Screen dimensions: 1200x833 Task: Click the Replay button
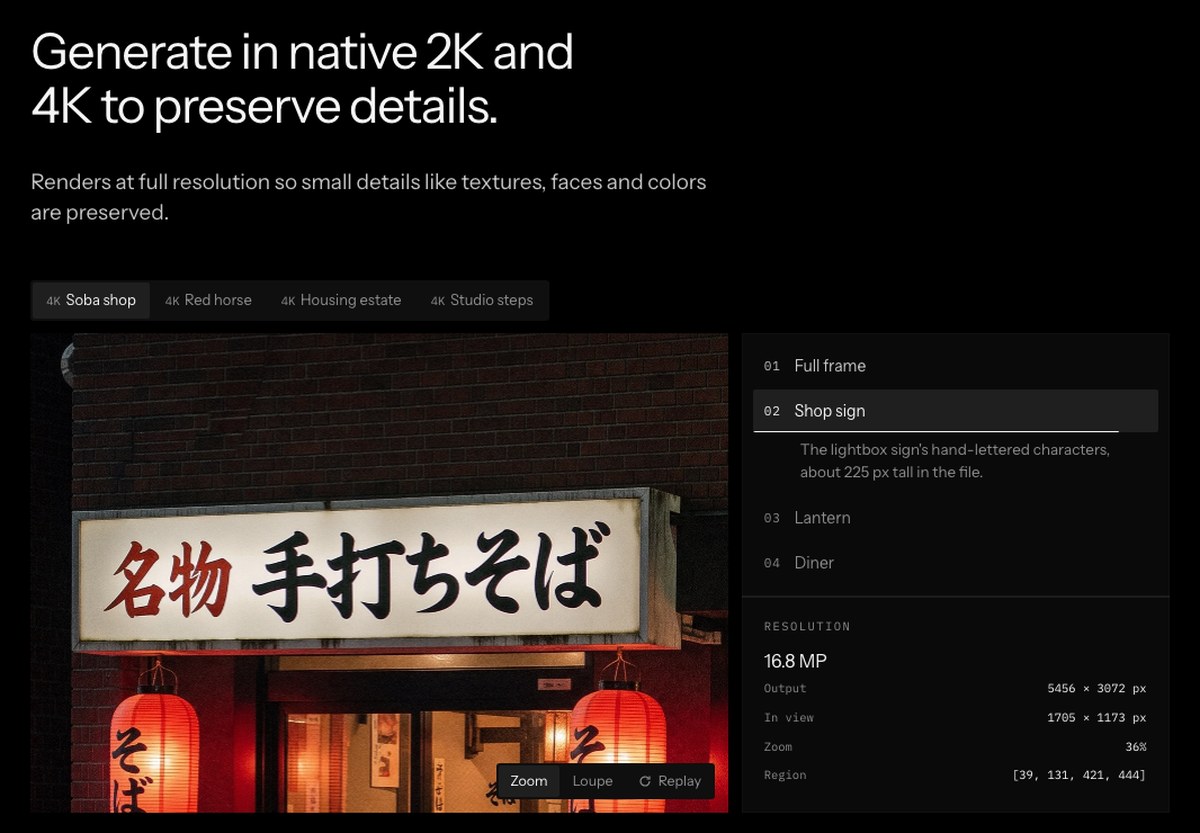(669, 781)
